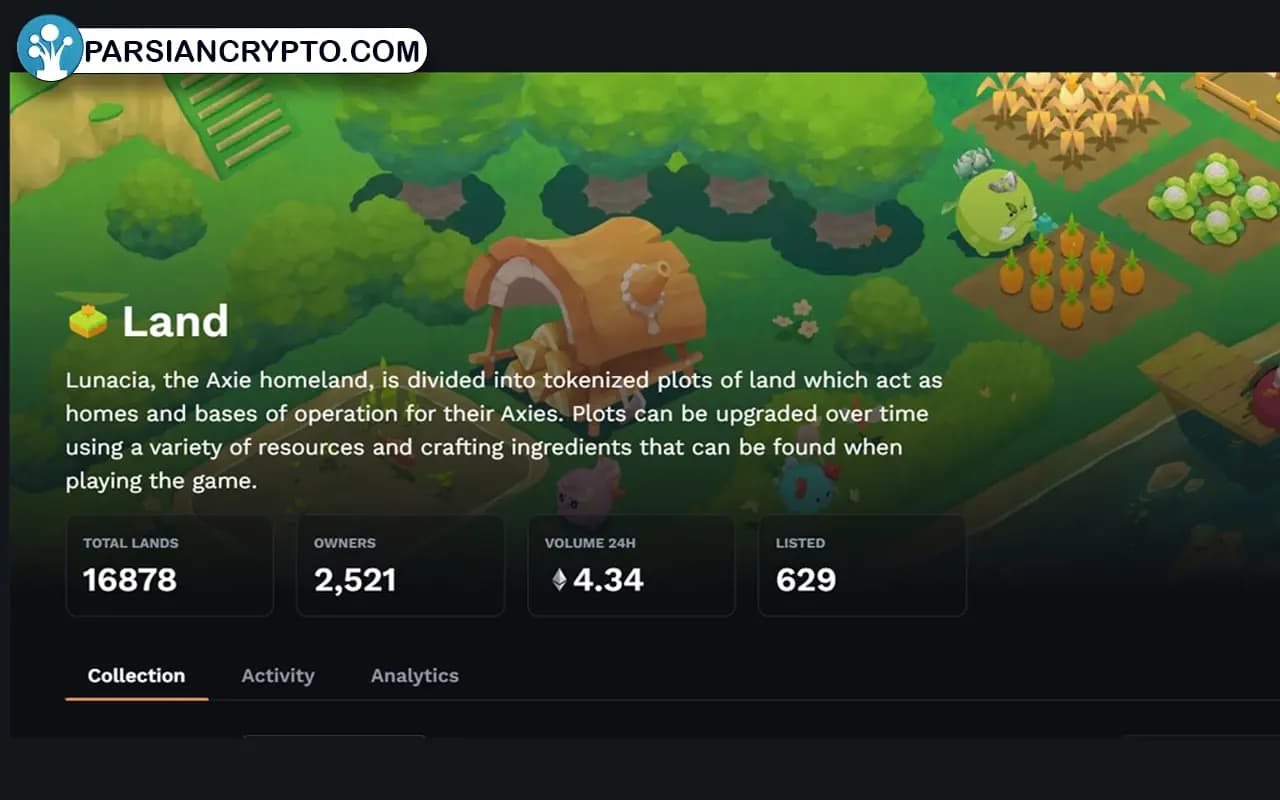1280x800 pixels.
Task: Click the green round Axie character
Action: (x=993, y=212)
